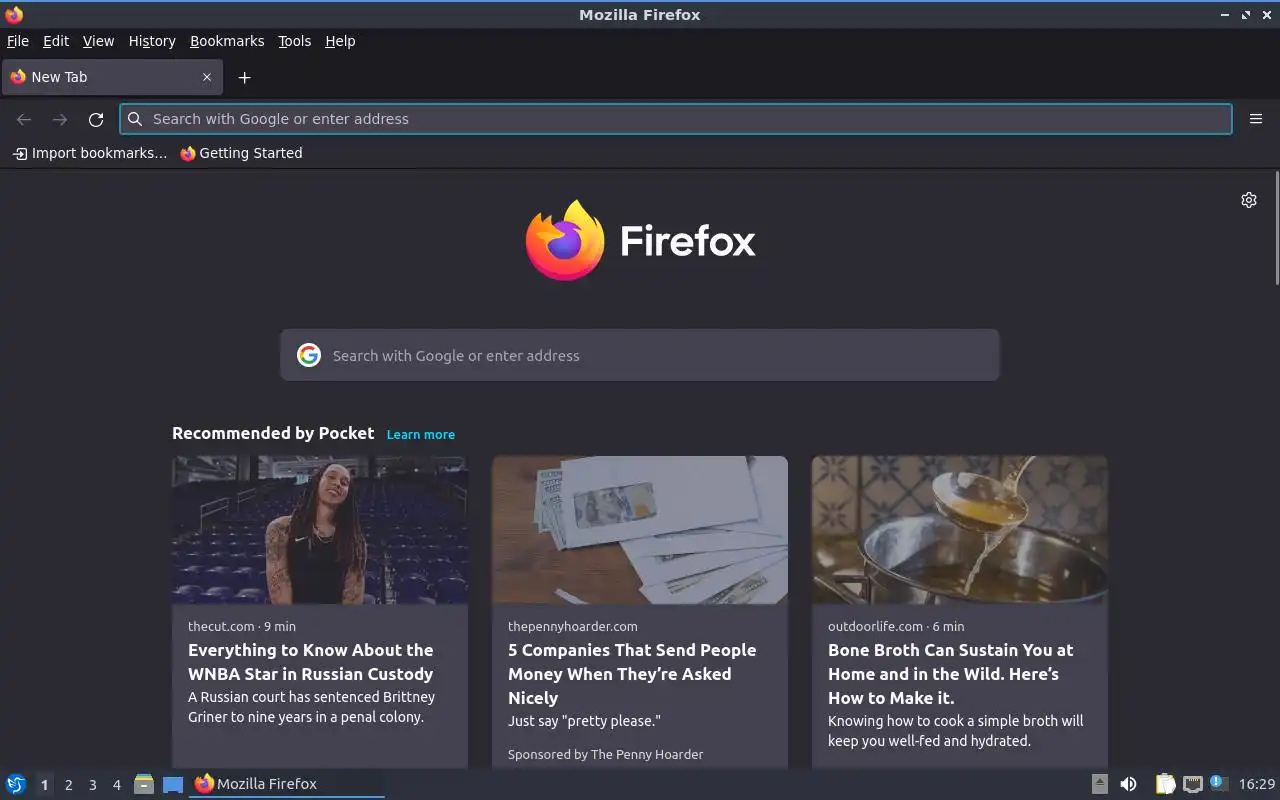Click 'thecut.com · 9 min' source label

(242, 626)
